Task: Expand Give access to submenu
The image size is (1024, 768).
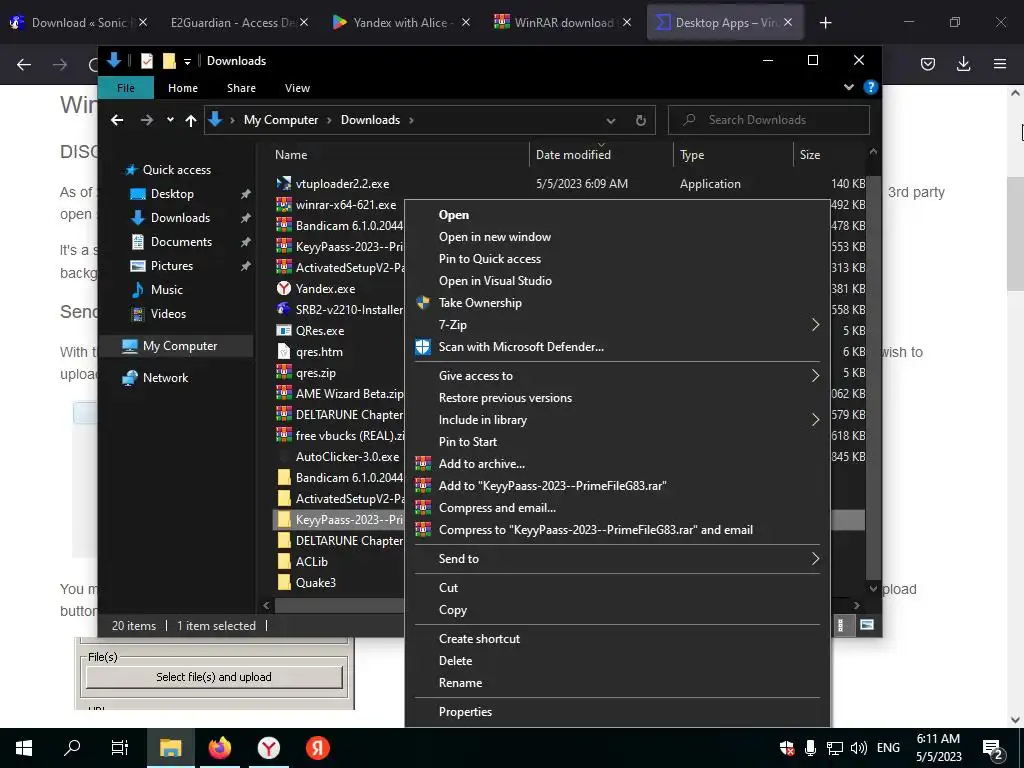Action: [617, 376]
